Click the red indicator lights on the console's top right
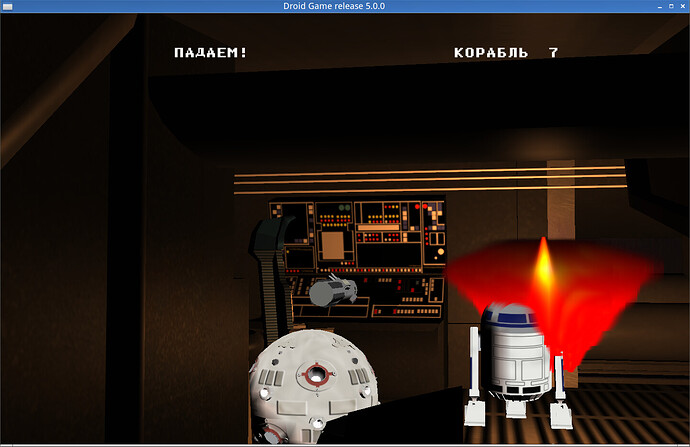The image size is (690, 447). 430,210
